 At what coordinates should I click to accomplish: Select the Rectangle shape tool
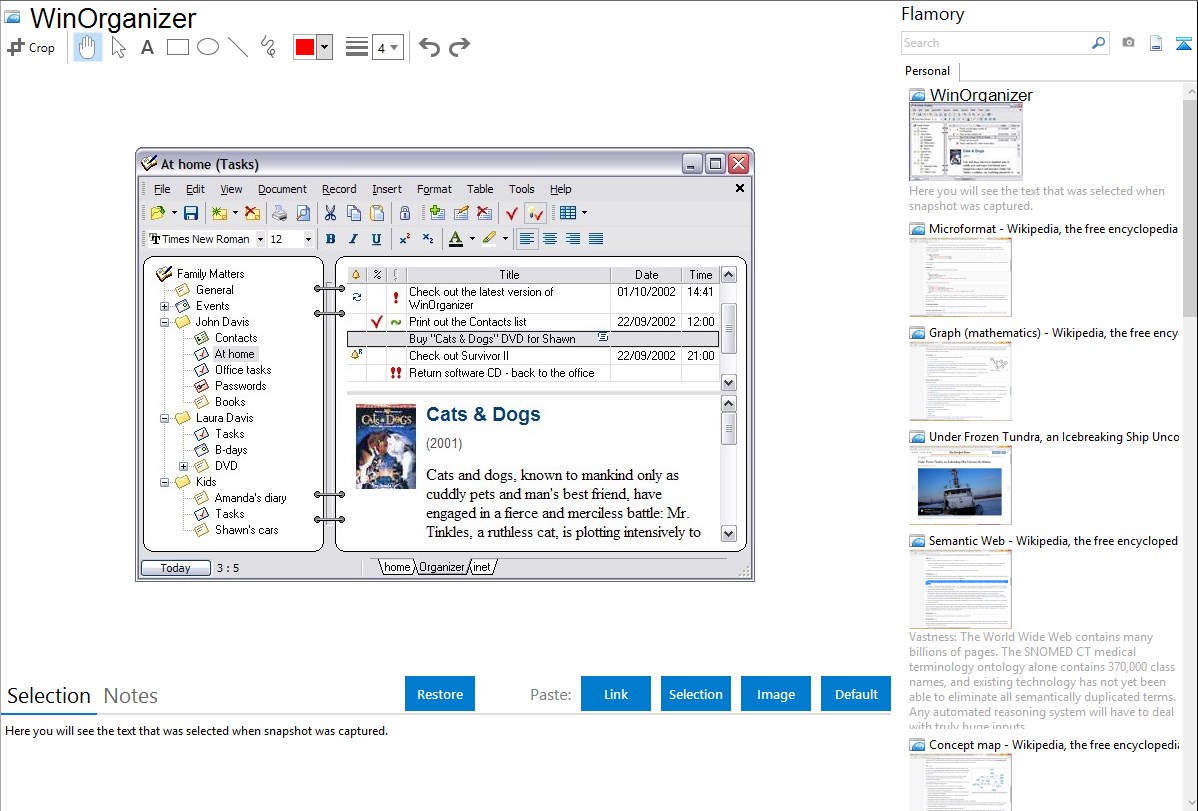[x=177, y=47]
